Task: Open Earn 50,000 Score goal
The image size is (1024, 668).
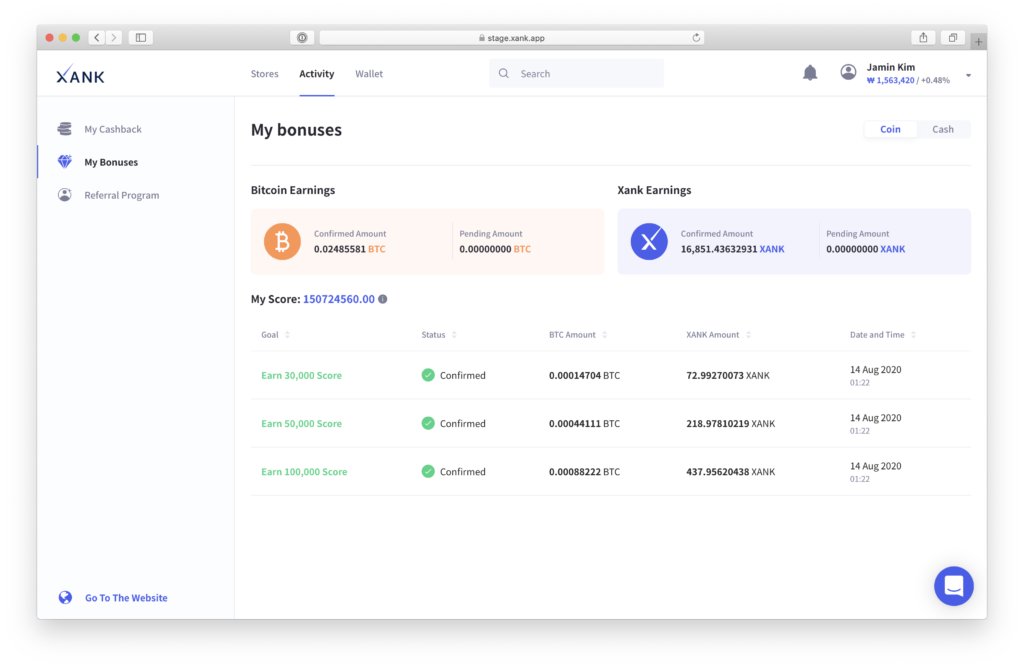Action: pos(301,424)
